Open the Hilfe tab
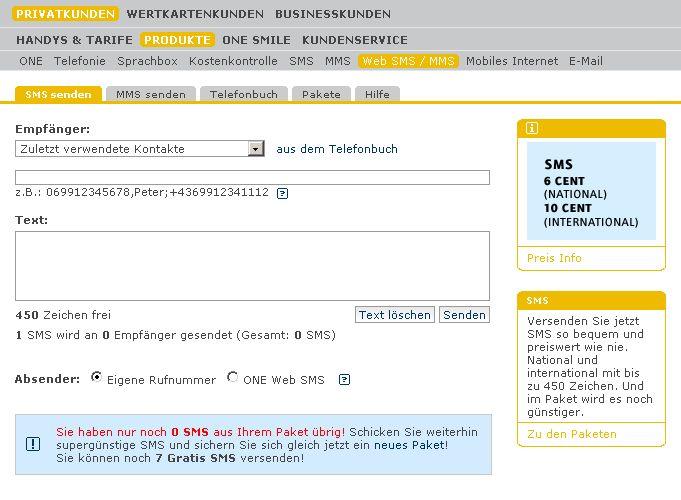The height and width of the screenshot is (500, 681). click(x=377, y=94)
